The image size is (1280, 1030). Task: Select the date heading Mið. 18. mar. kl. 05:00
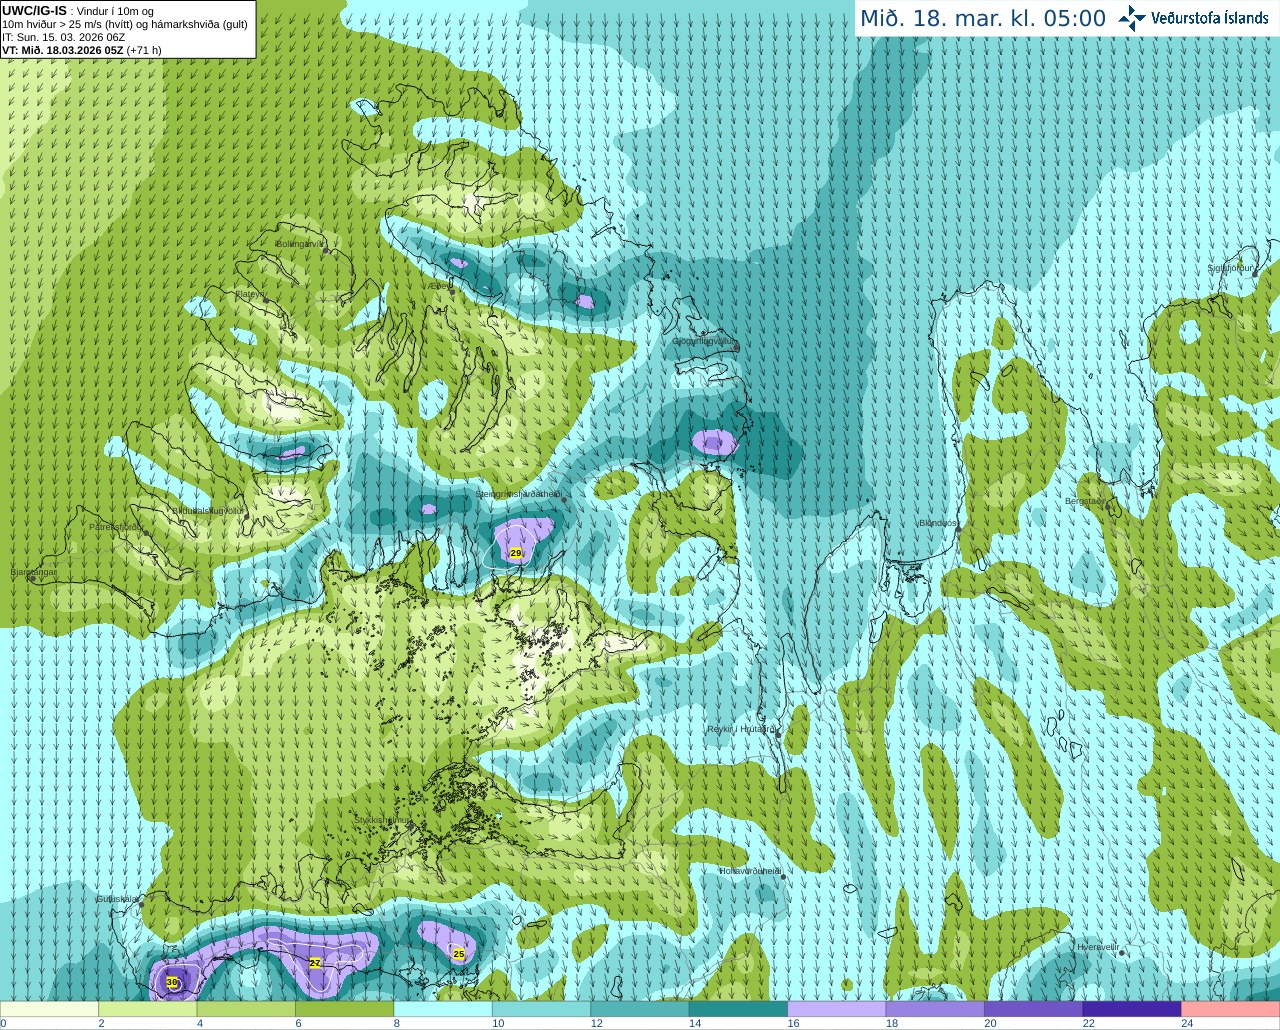point(983,19)
